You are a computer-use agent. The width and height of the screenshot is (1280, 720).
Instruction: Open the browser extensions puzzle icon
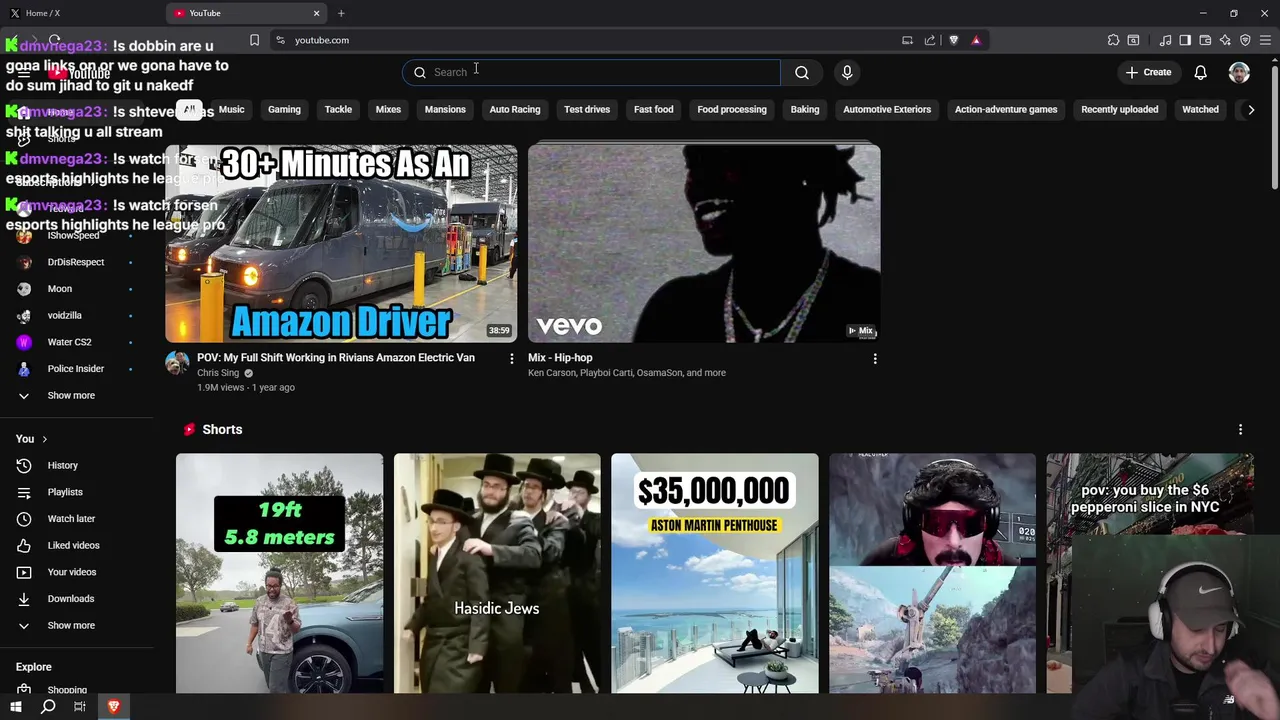click(1113, 40)
